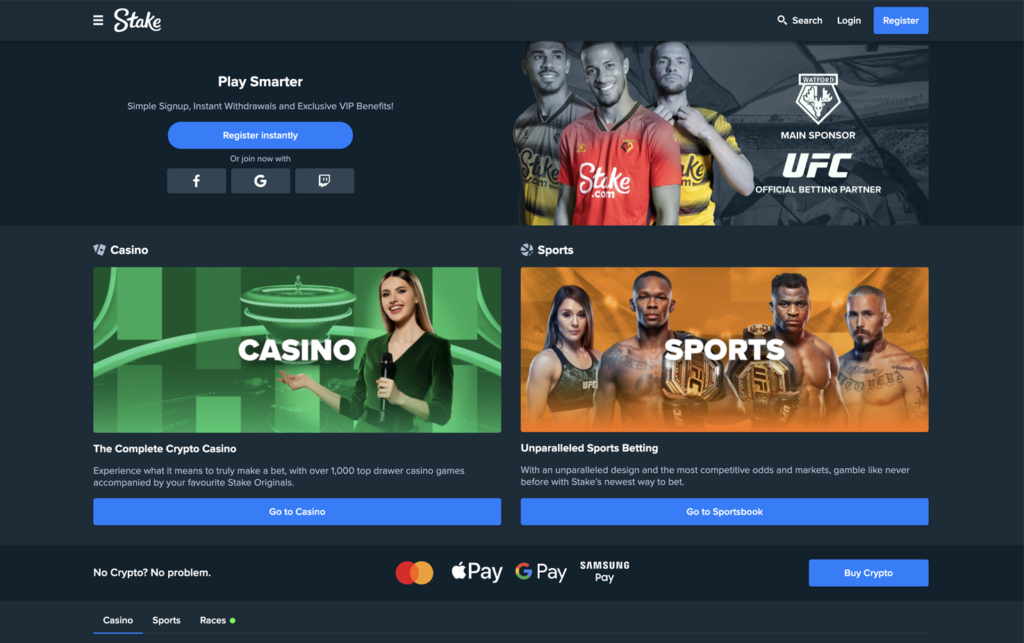Click the Samsung Pay logo

pos(605,571)
